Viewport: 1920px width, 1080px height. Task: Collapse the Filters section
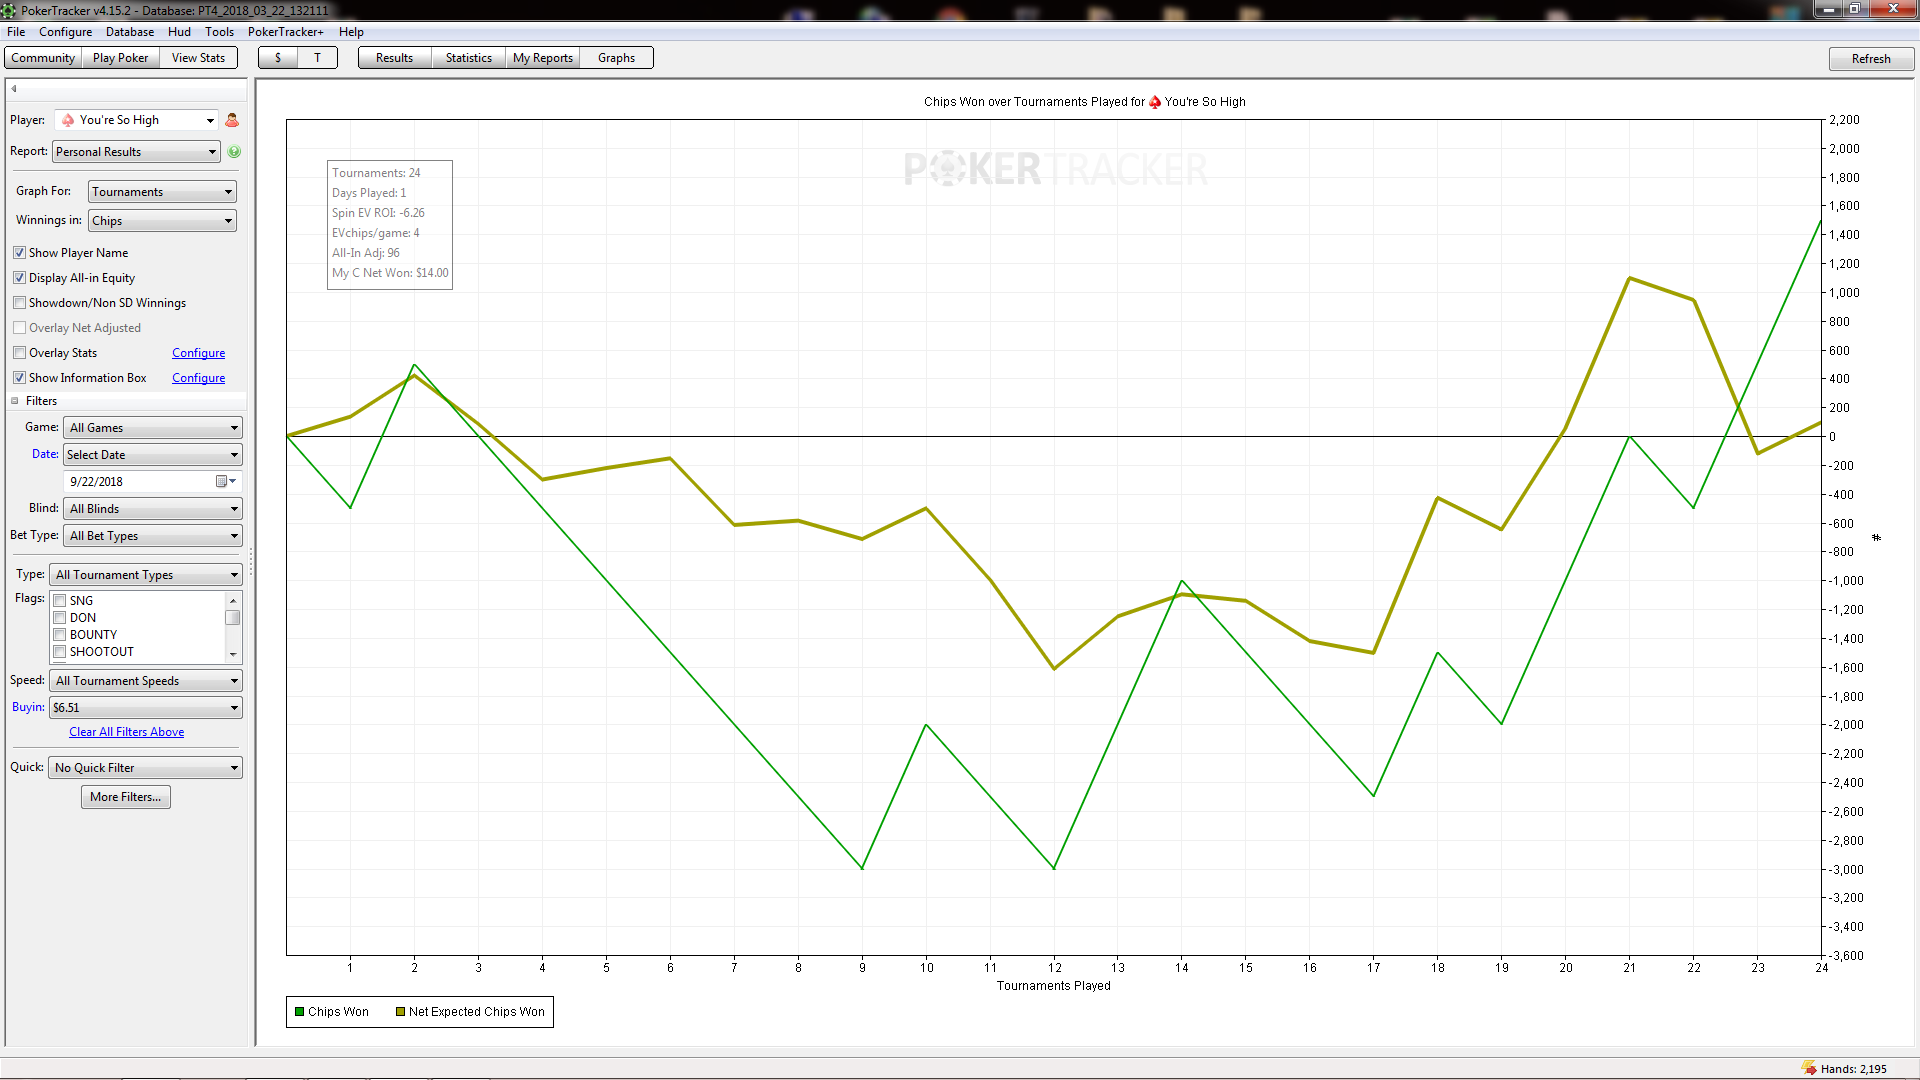(x=15, y=401)
